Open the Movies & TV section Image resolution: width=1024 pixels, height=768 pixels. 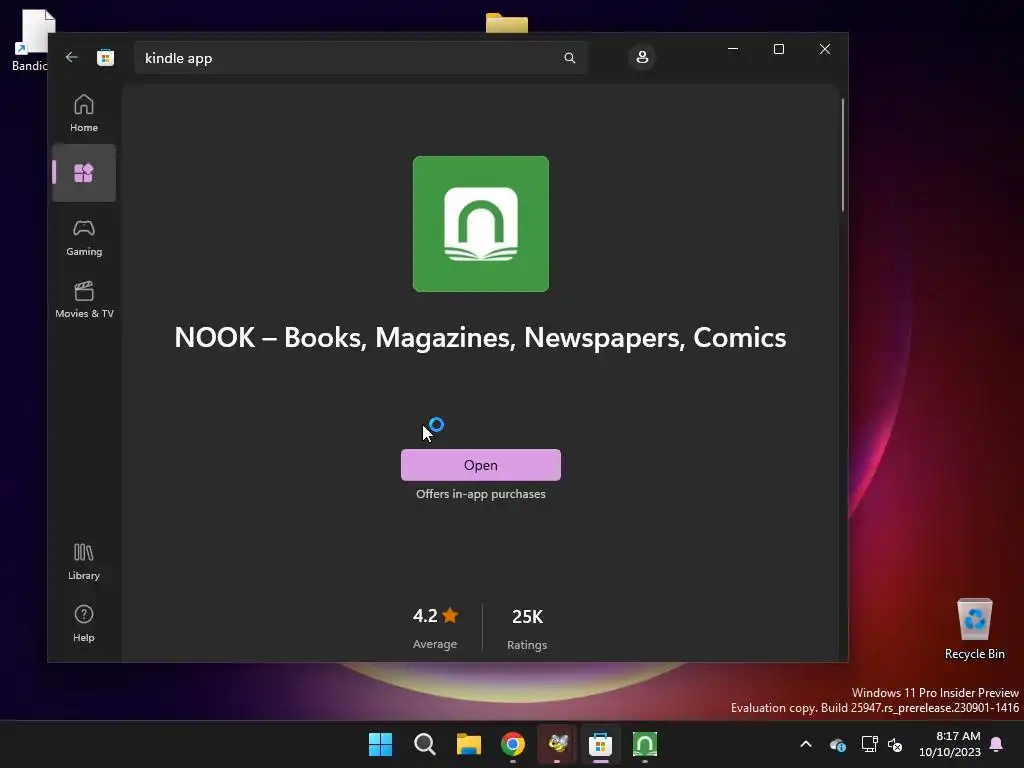click(84, 300)
